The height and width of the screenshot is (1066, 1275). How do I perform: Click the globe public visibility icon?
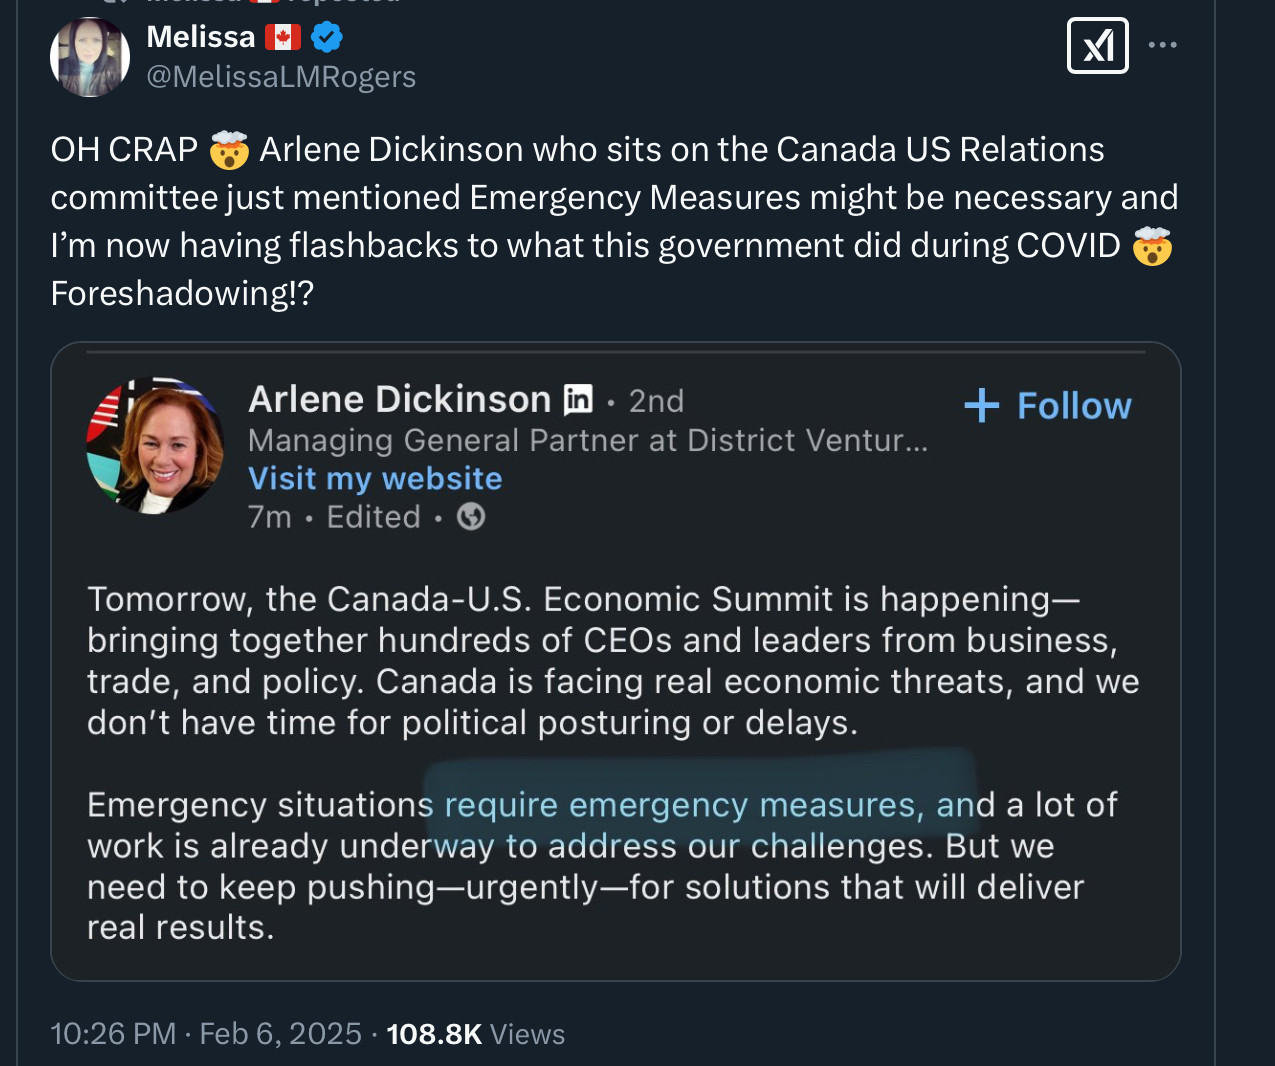pyautogui.click(x=471, y=517)
